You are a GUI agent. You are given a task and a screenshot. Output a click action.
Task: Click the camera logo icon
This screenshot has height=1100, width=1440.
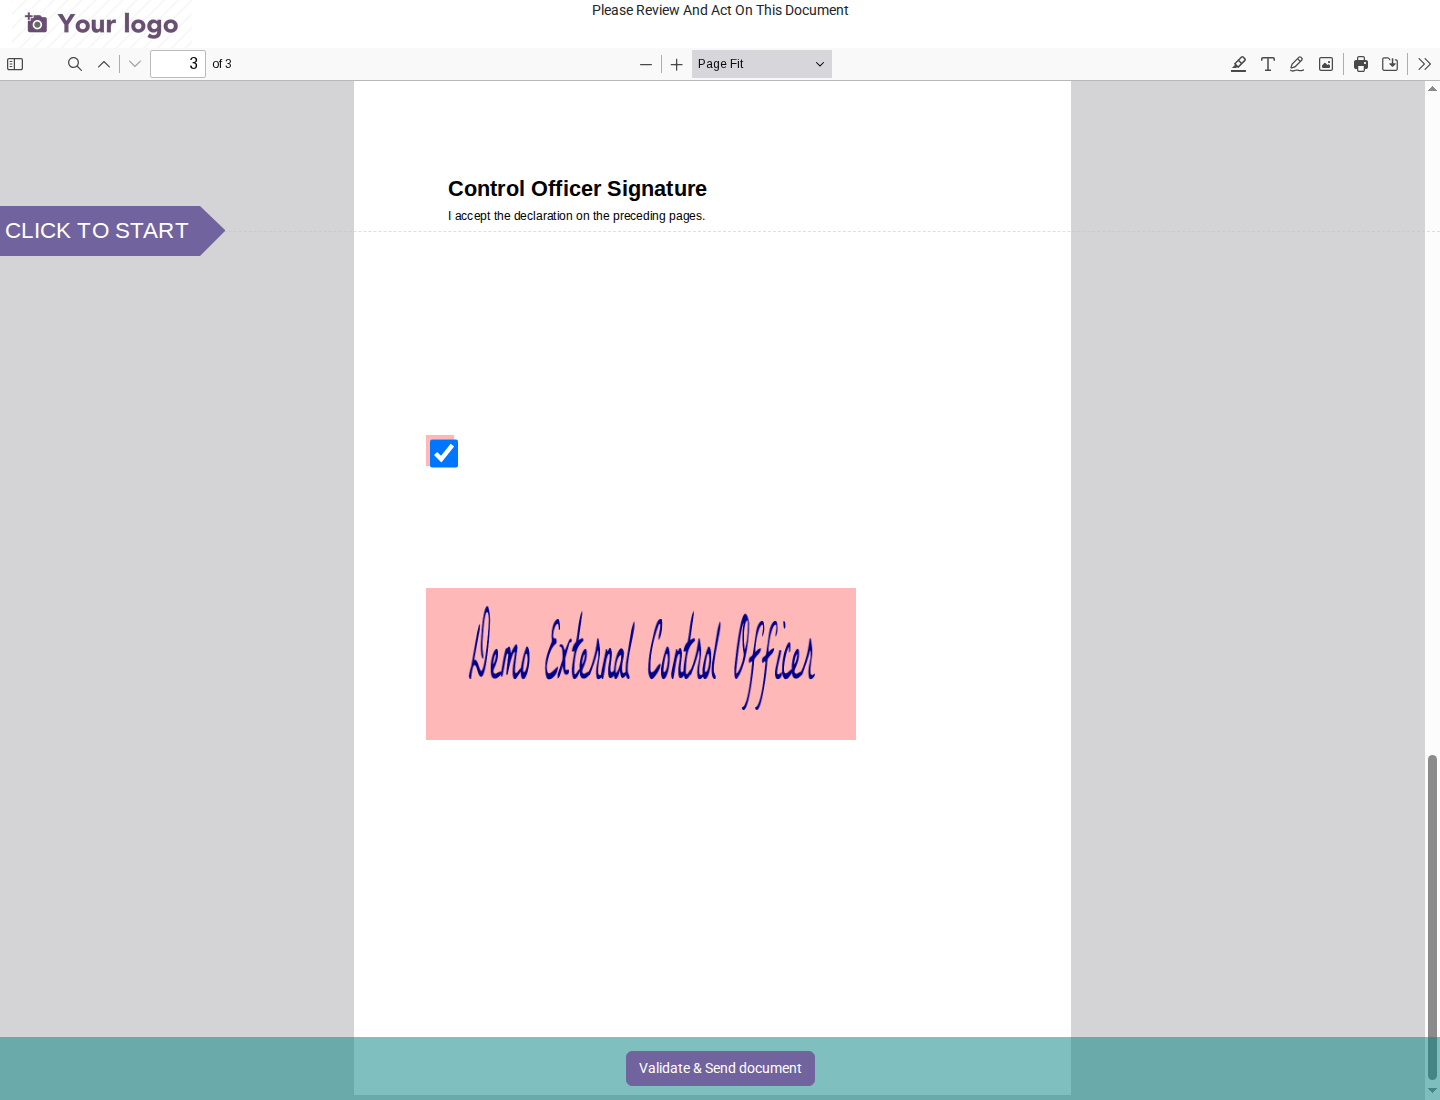(x=36, y=23)
